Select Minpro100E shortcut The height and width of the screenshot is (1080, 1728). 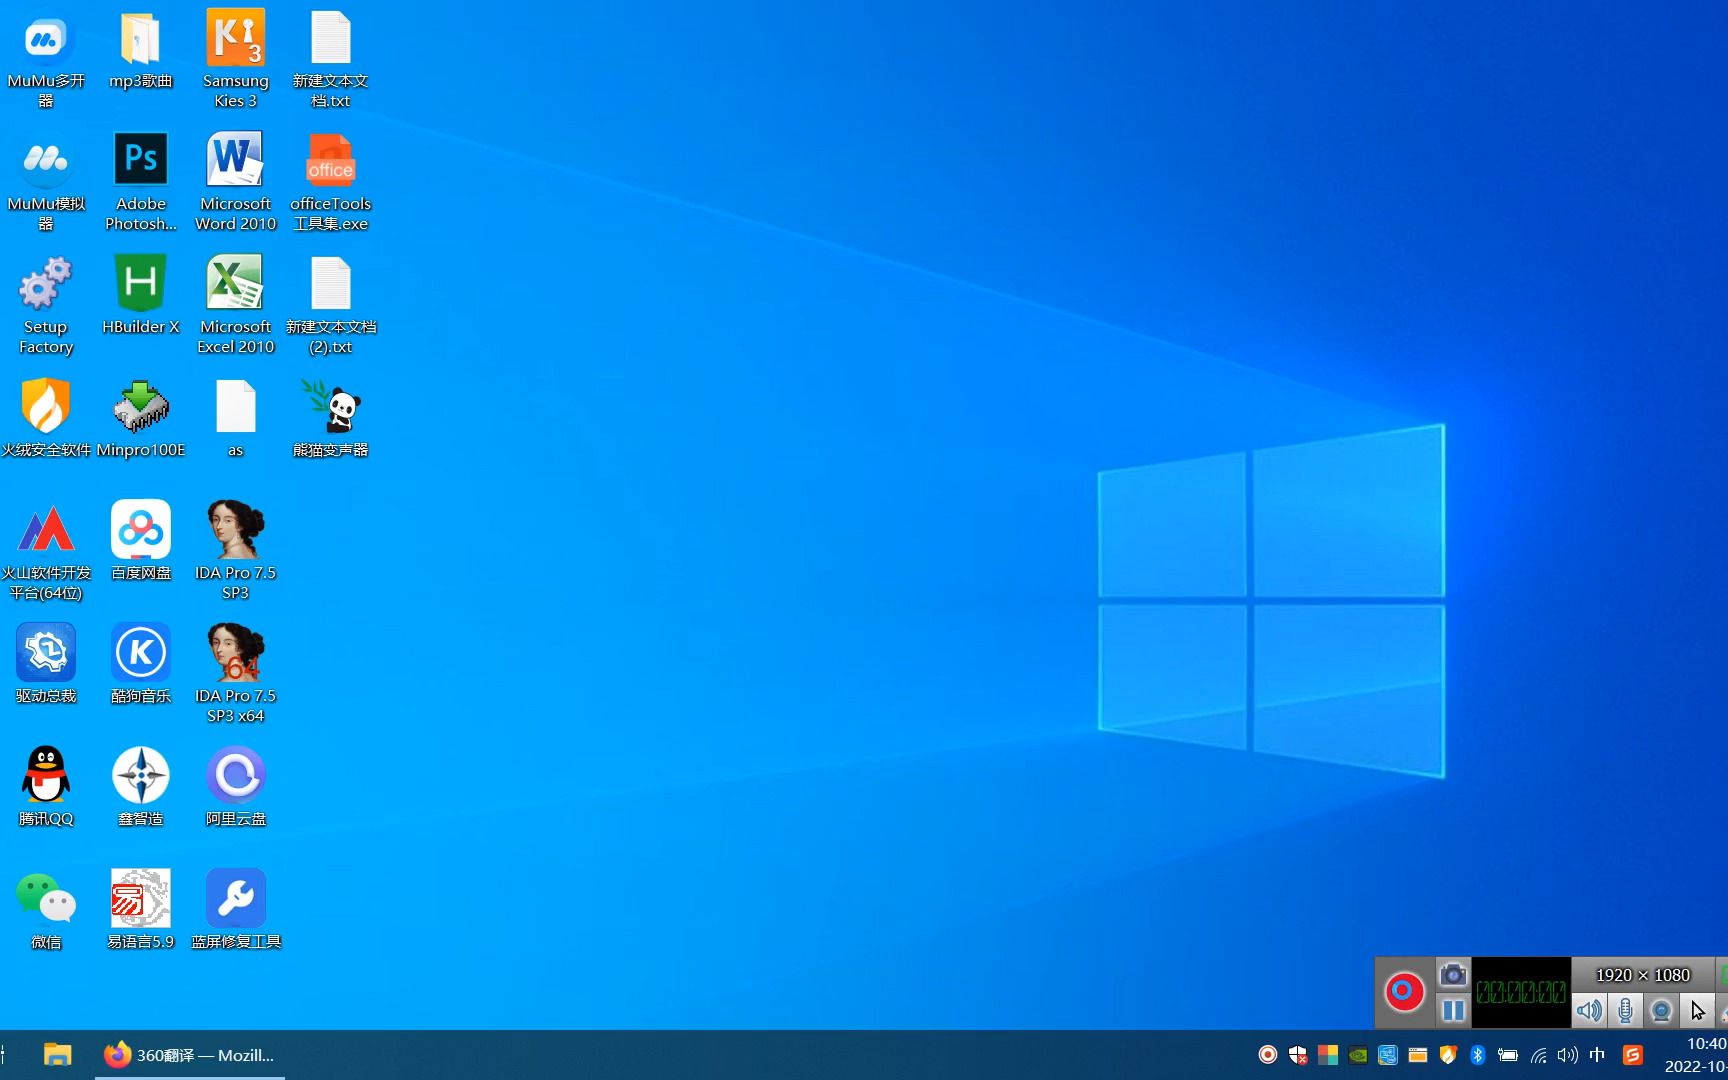point(140,419)
